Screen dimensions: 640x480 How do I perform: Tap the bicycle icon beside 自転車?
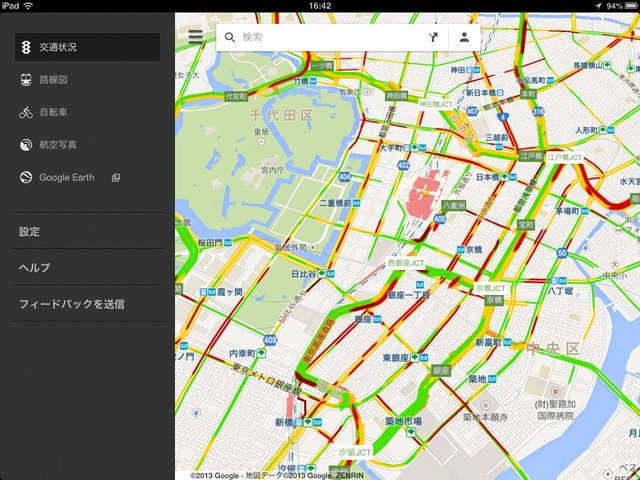click(26, 112)
